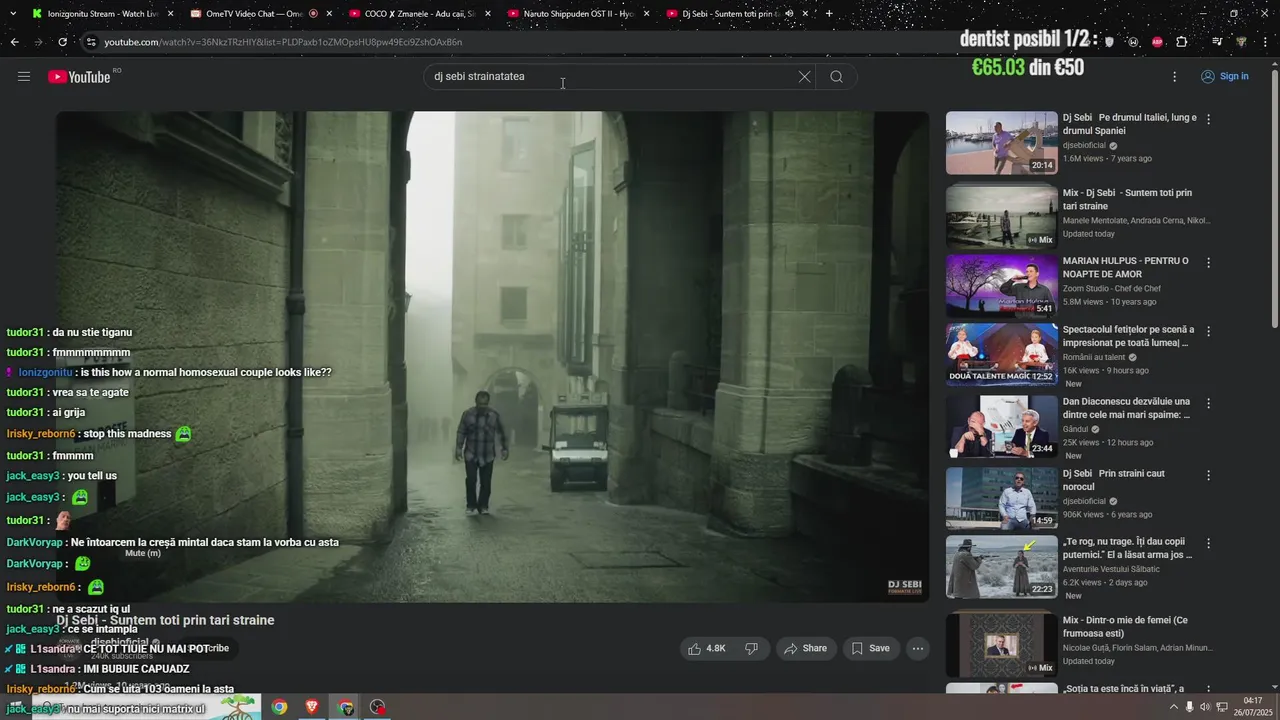
Task: Click the Share button under the video
Action: point(806,648)
